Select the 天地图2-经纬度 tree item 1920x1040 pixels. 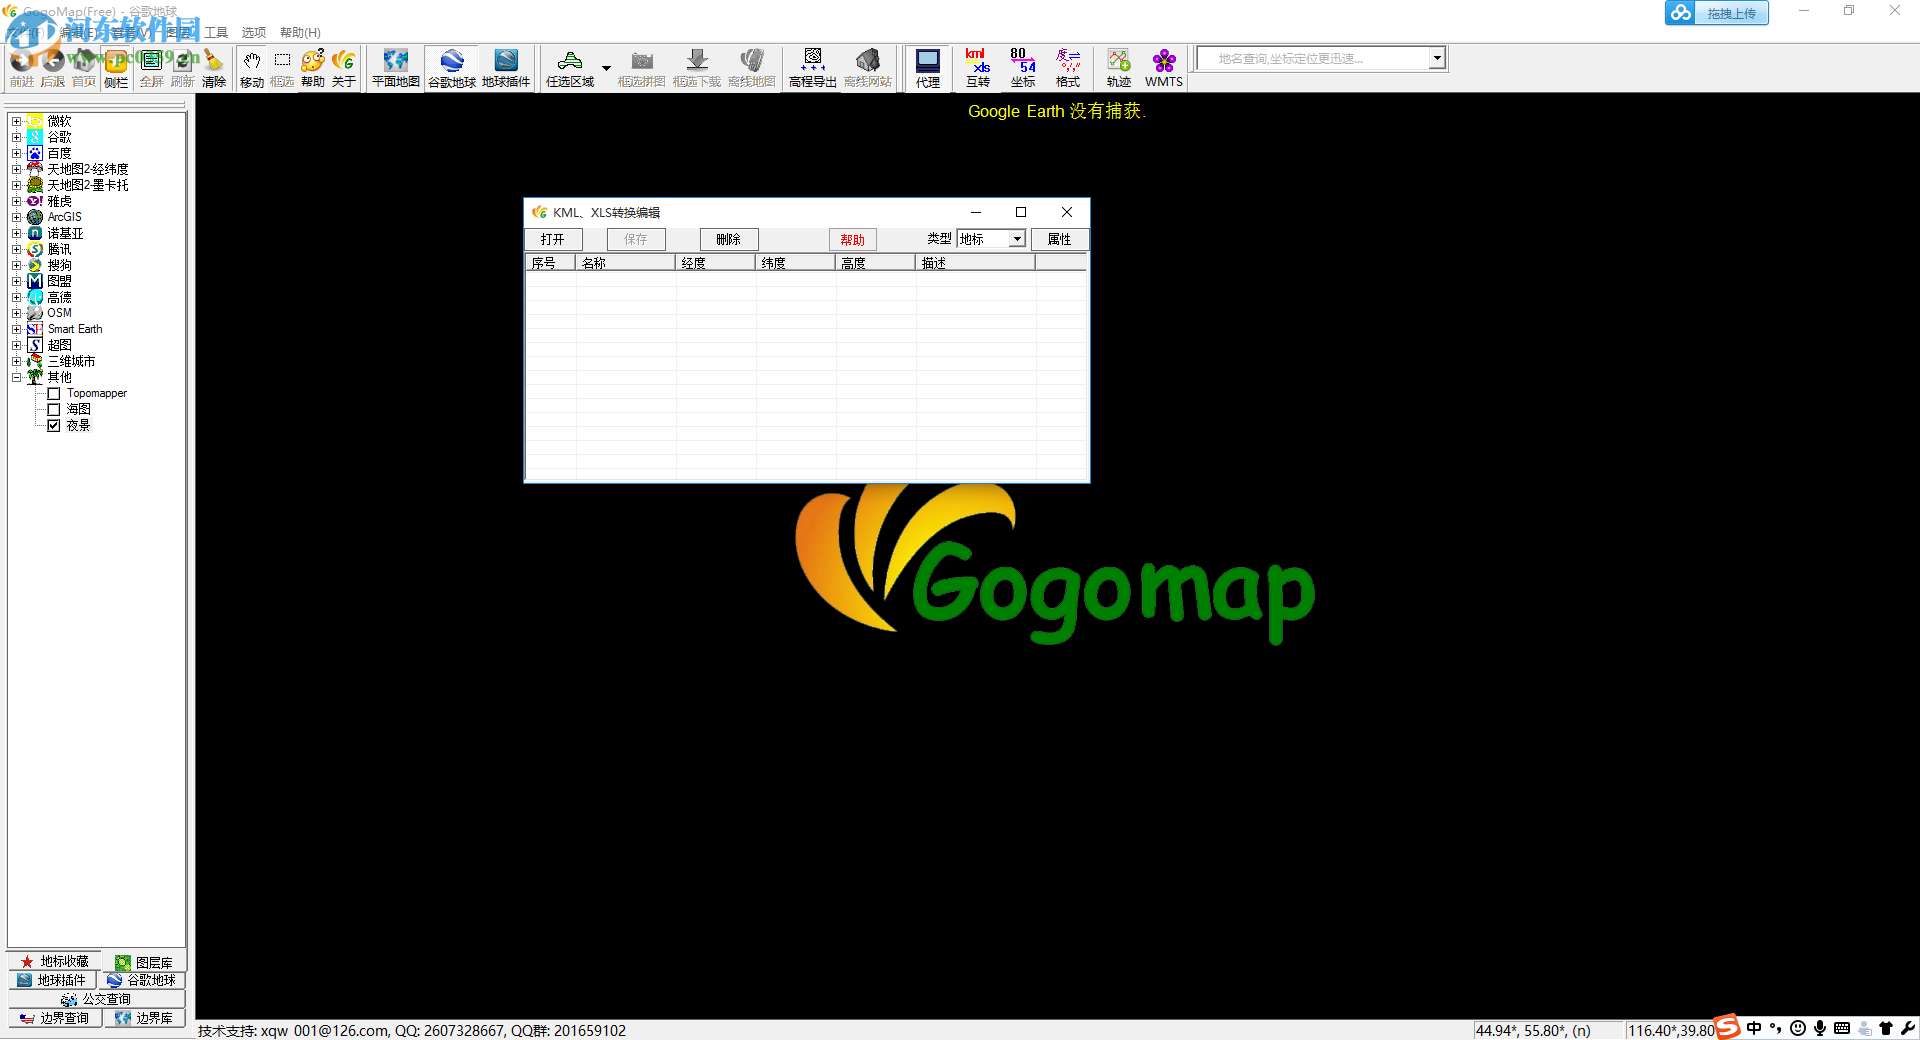point(88,169)
